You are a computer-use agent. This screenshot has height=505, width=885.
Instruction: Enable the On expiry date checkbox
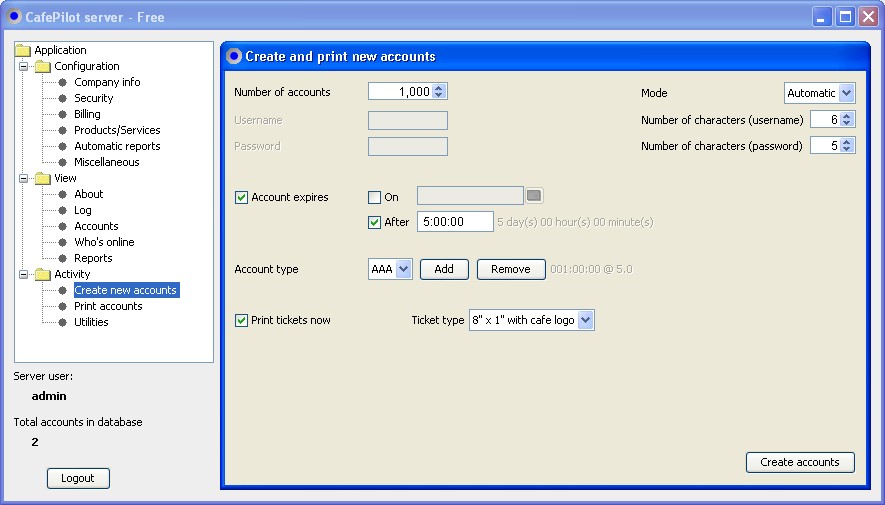(x=374, y=197)
